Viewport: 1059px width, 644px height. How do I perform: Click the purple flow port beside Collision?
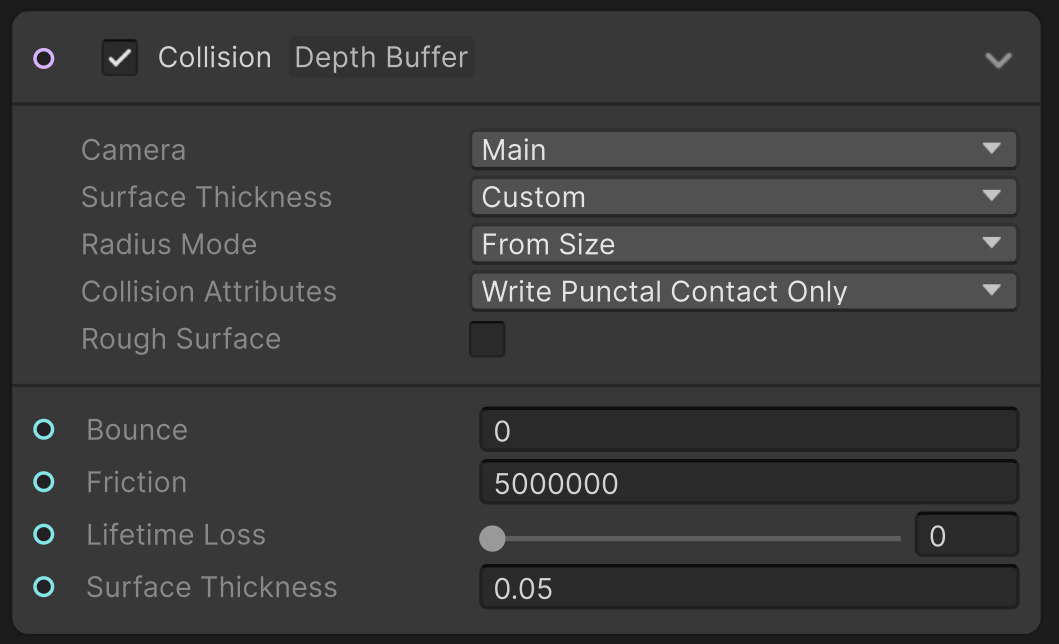coord(44,59)
